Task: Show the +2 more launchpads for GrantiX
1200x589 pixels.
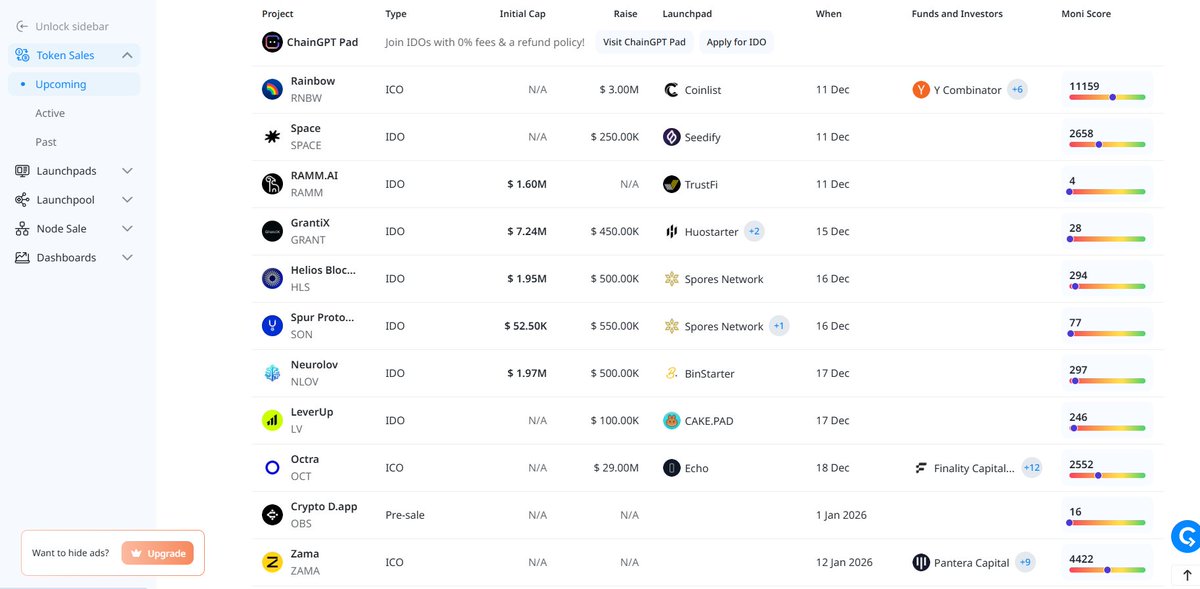Action: tap(754, 231)
